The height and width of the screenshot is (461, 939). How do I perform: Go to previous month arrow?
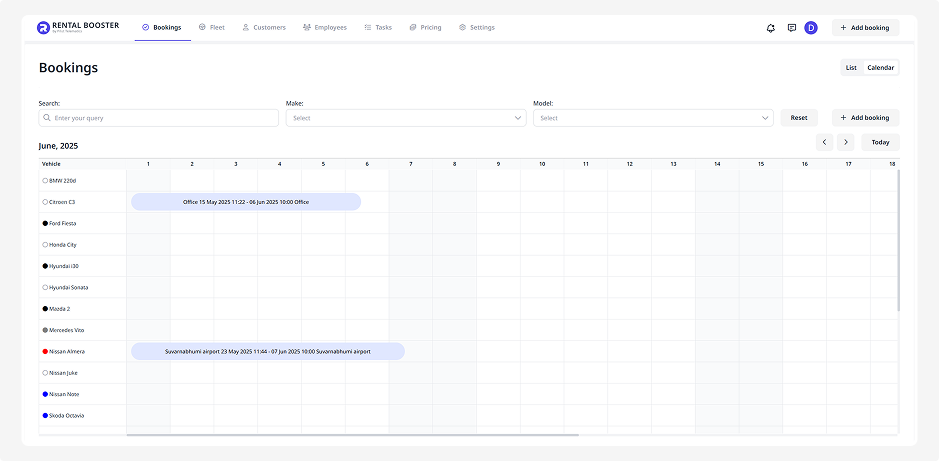[825, 142]
